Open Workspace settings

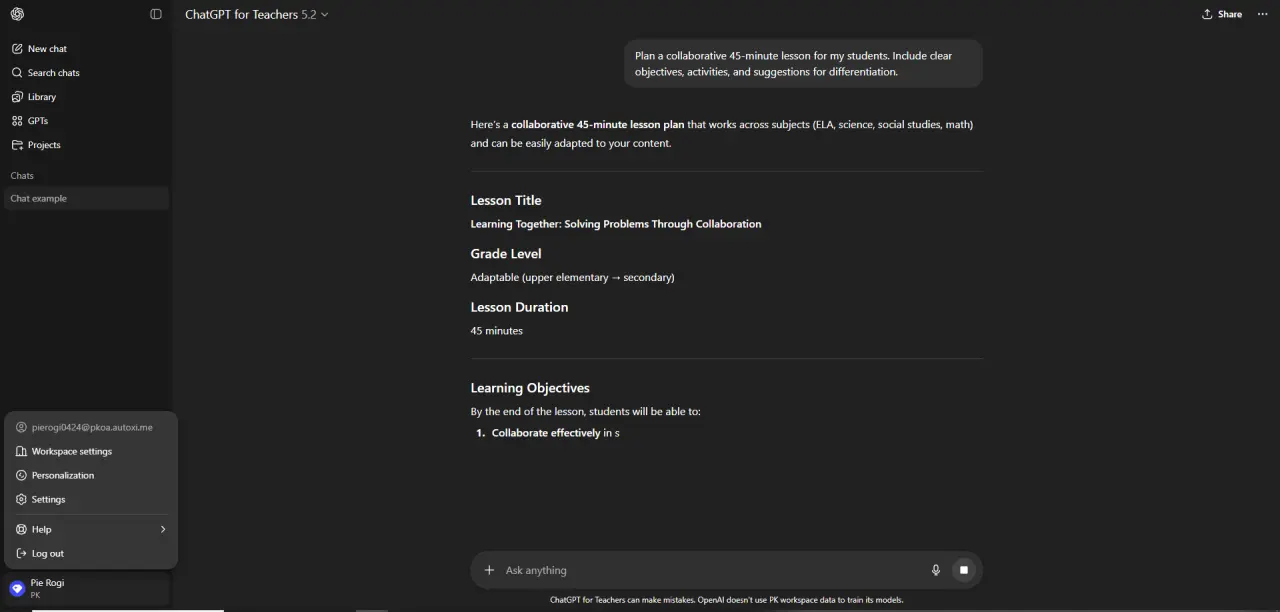point(91,451)
